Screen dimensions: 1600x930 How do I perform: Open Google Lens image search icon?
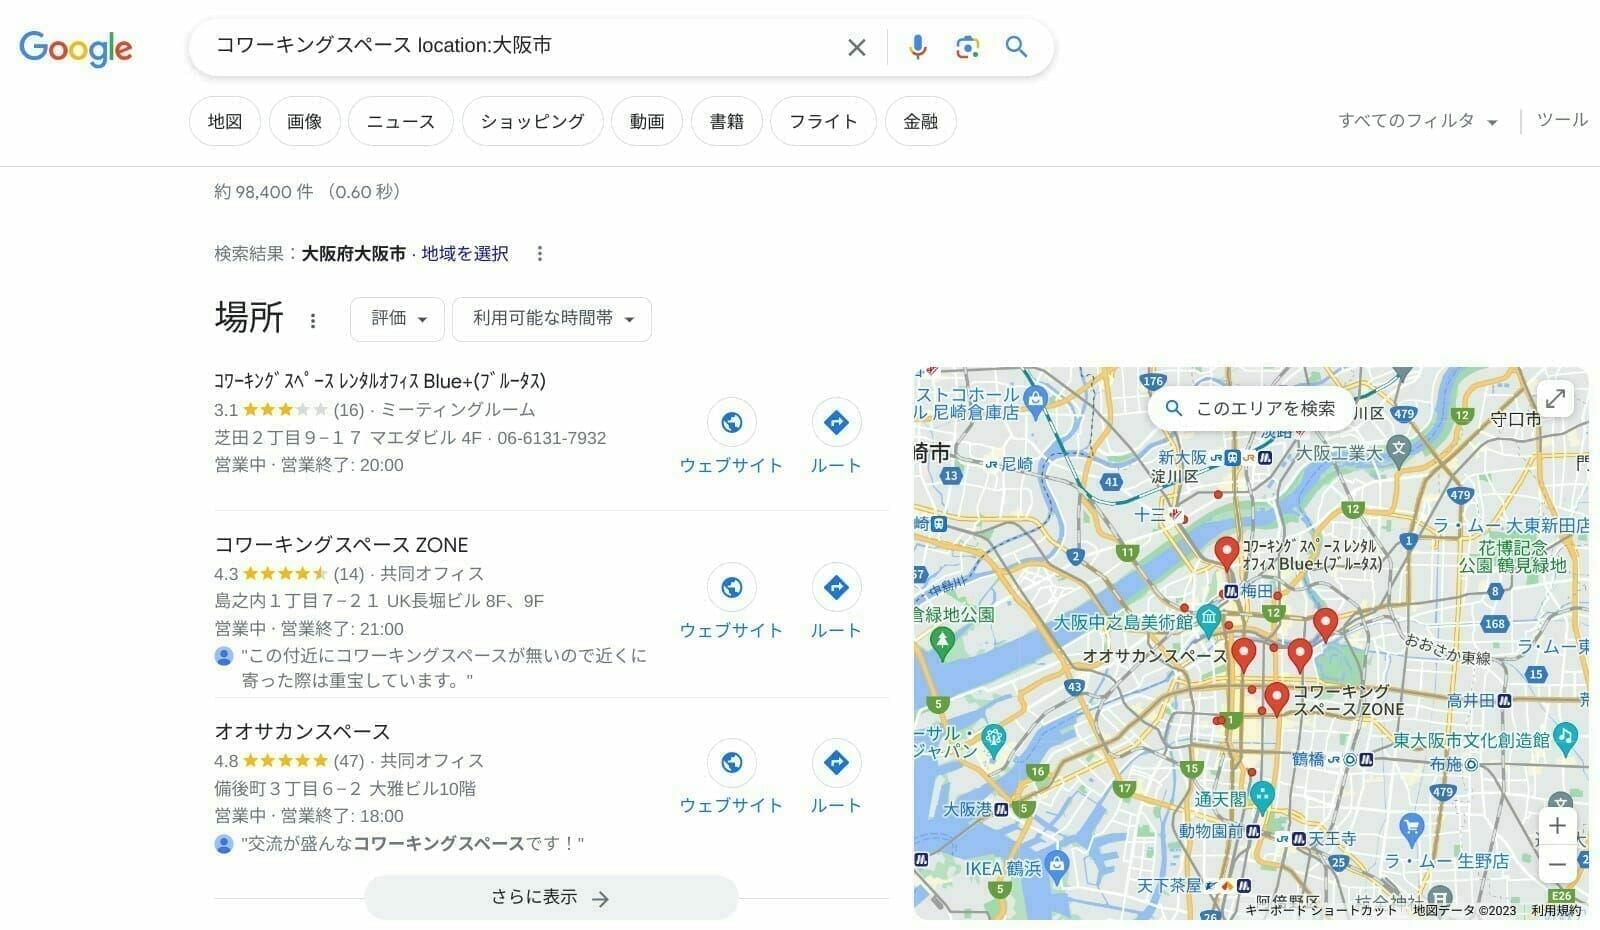coord(967,47)
